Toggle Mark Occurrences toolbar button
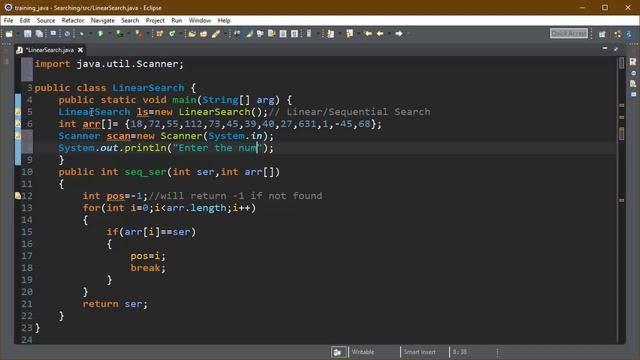This screenshot has width=640, height=360. click(249, 33)
